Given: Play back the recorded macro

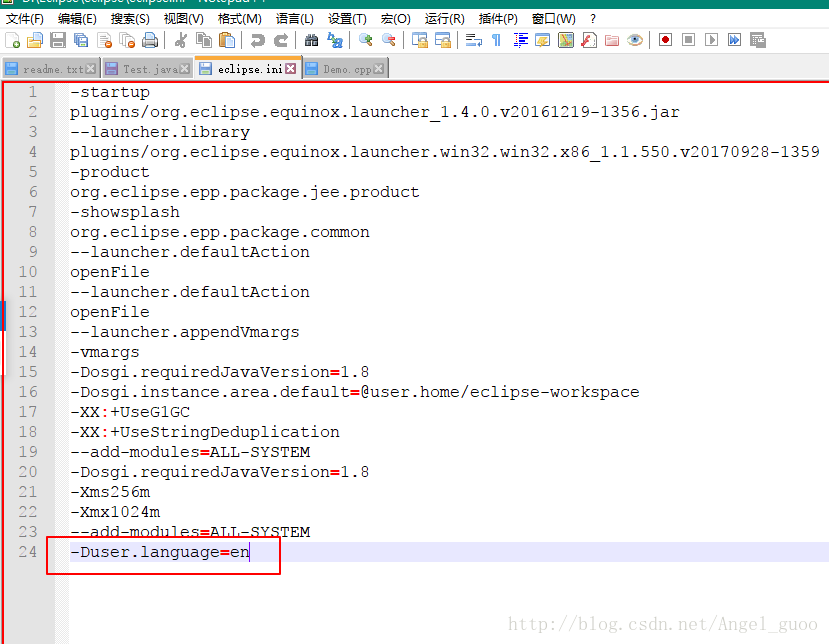Looking at the screenshot, I should coord(712,40).
